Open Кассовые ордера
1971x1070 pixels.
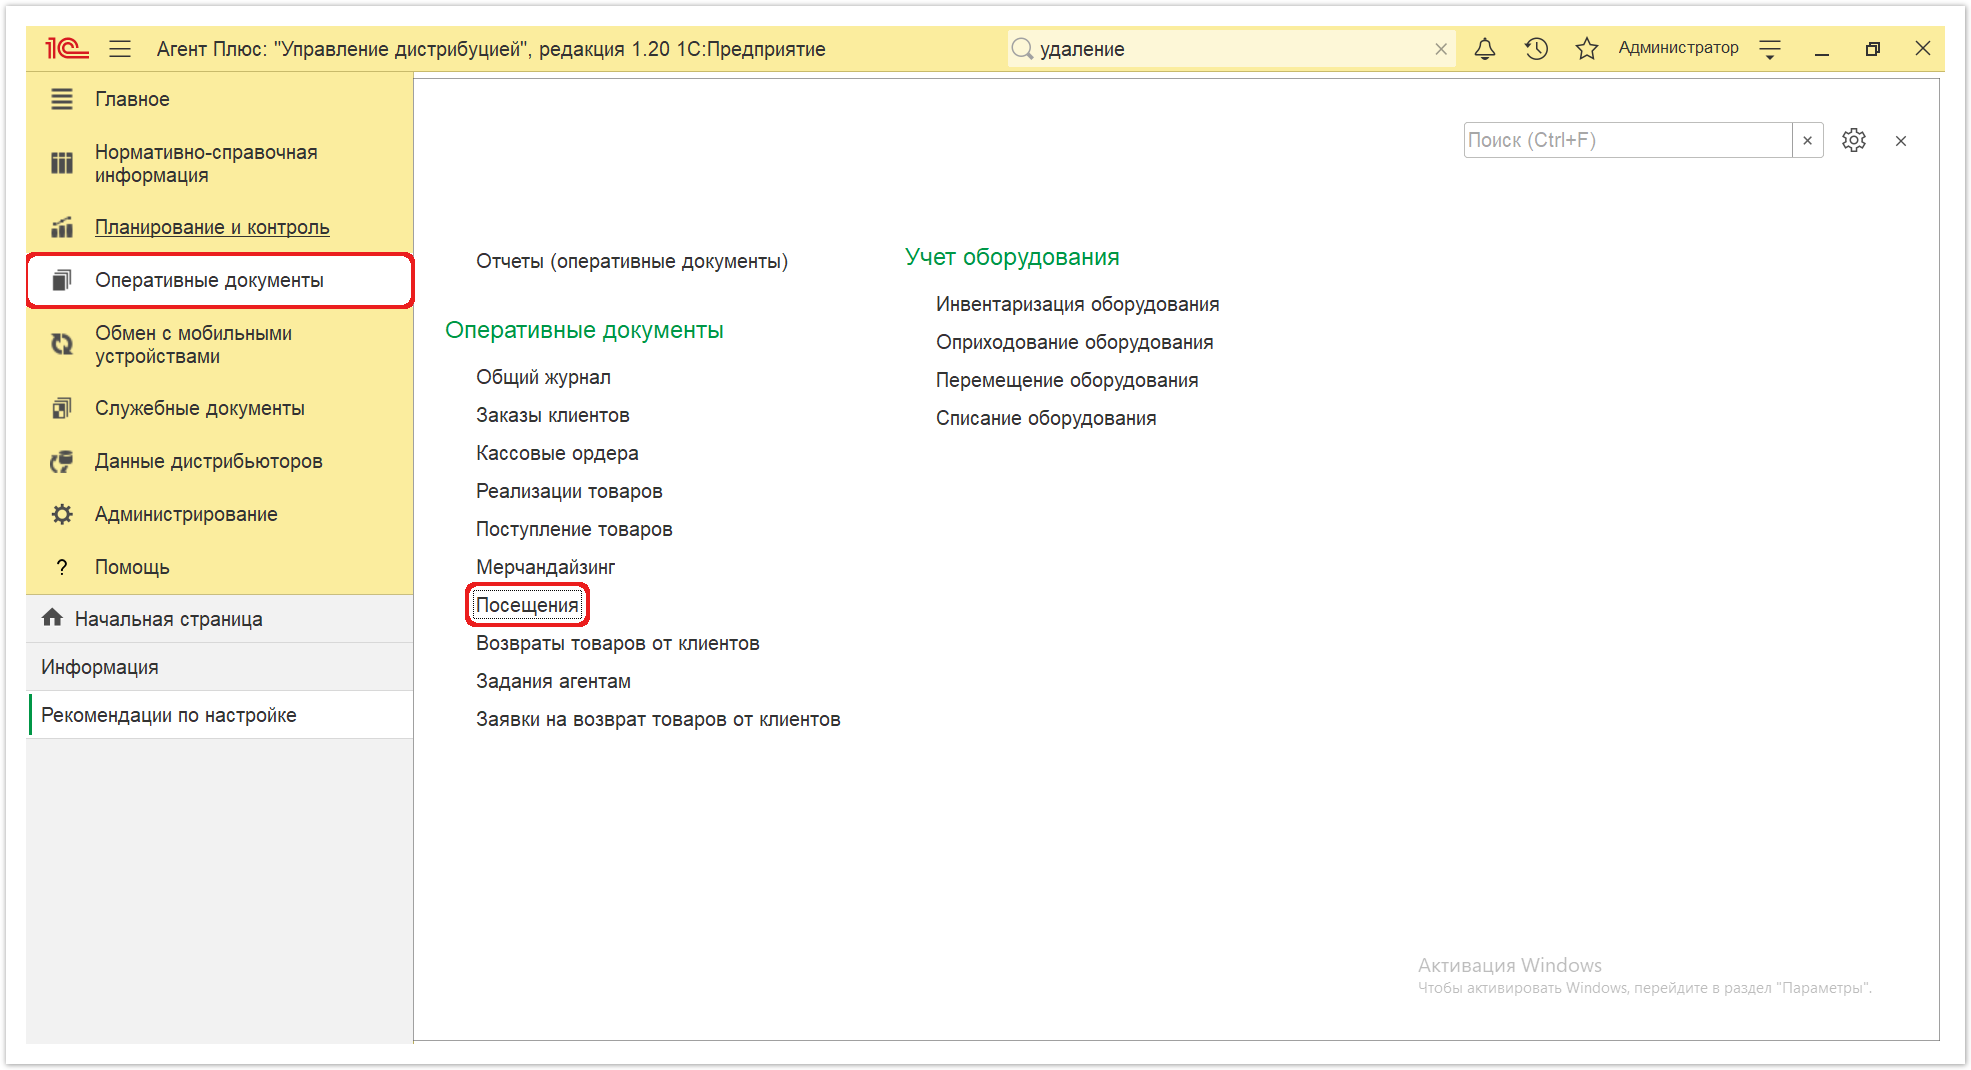(557, 453)
